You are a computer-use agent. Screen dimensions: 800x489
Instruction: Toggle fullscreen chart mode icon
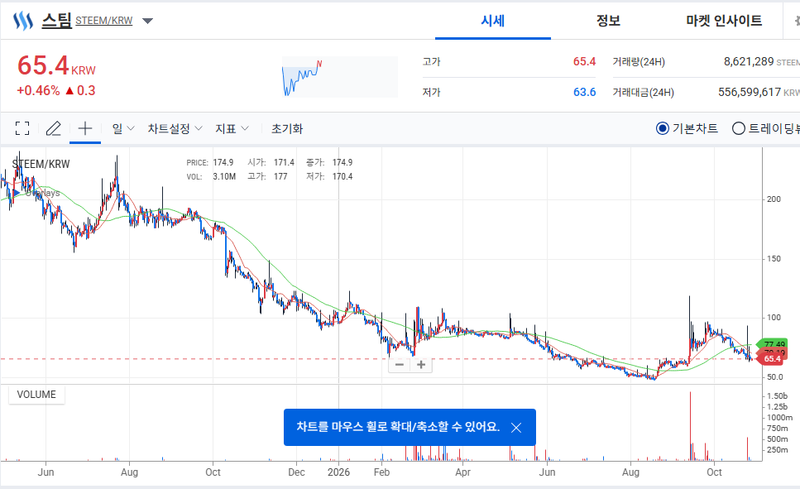click(x=22, y=129)
